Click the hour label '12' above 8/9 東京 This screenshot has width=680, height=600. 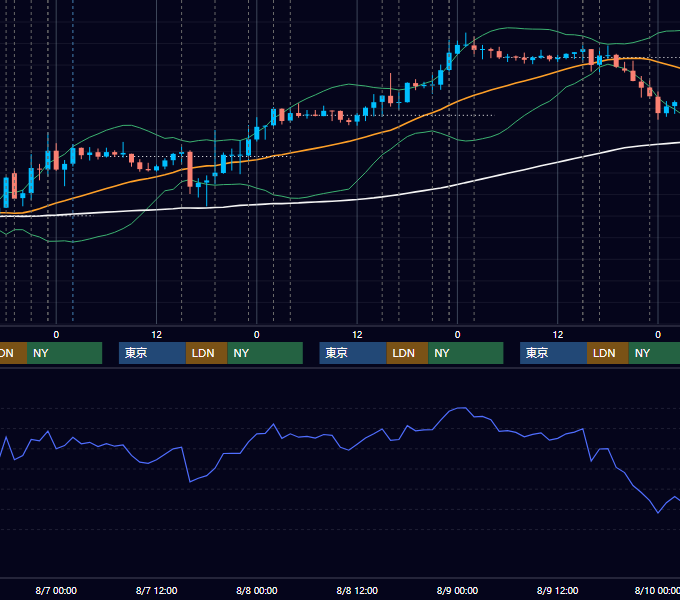click(x=558, y=335)
